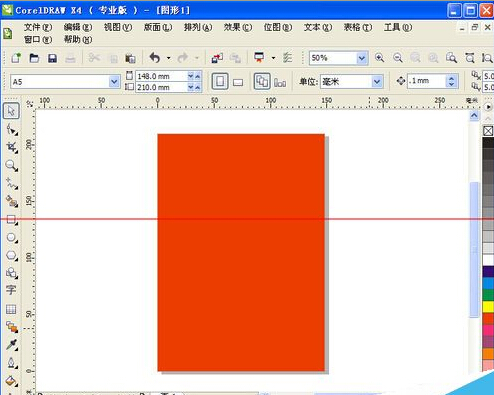This screenshot has width=494, height=395.
Task: Choose the Ellipse tool
Action: [11, 238]
